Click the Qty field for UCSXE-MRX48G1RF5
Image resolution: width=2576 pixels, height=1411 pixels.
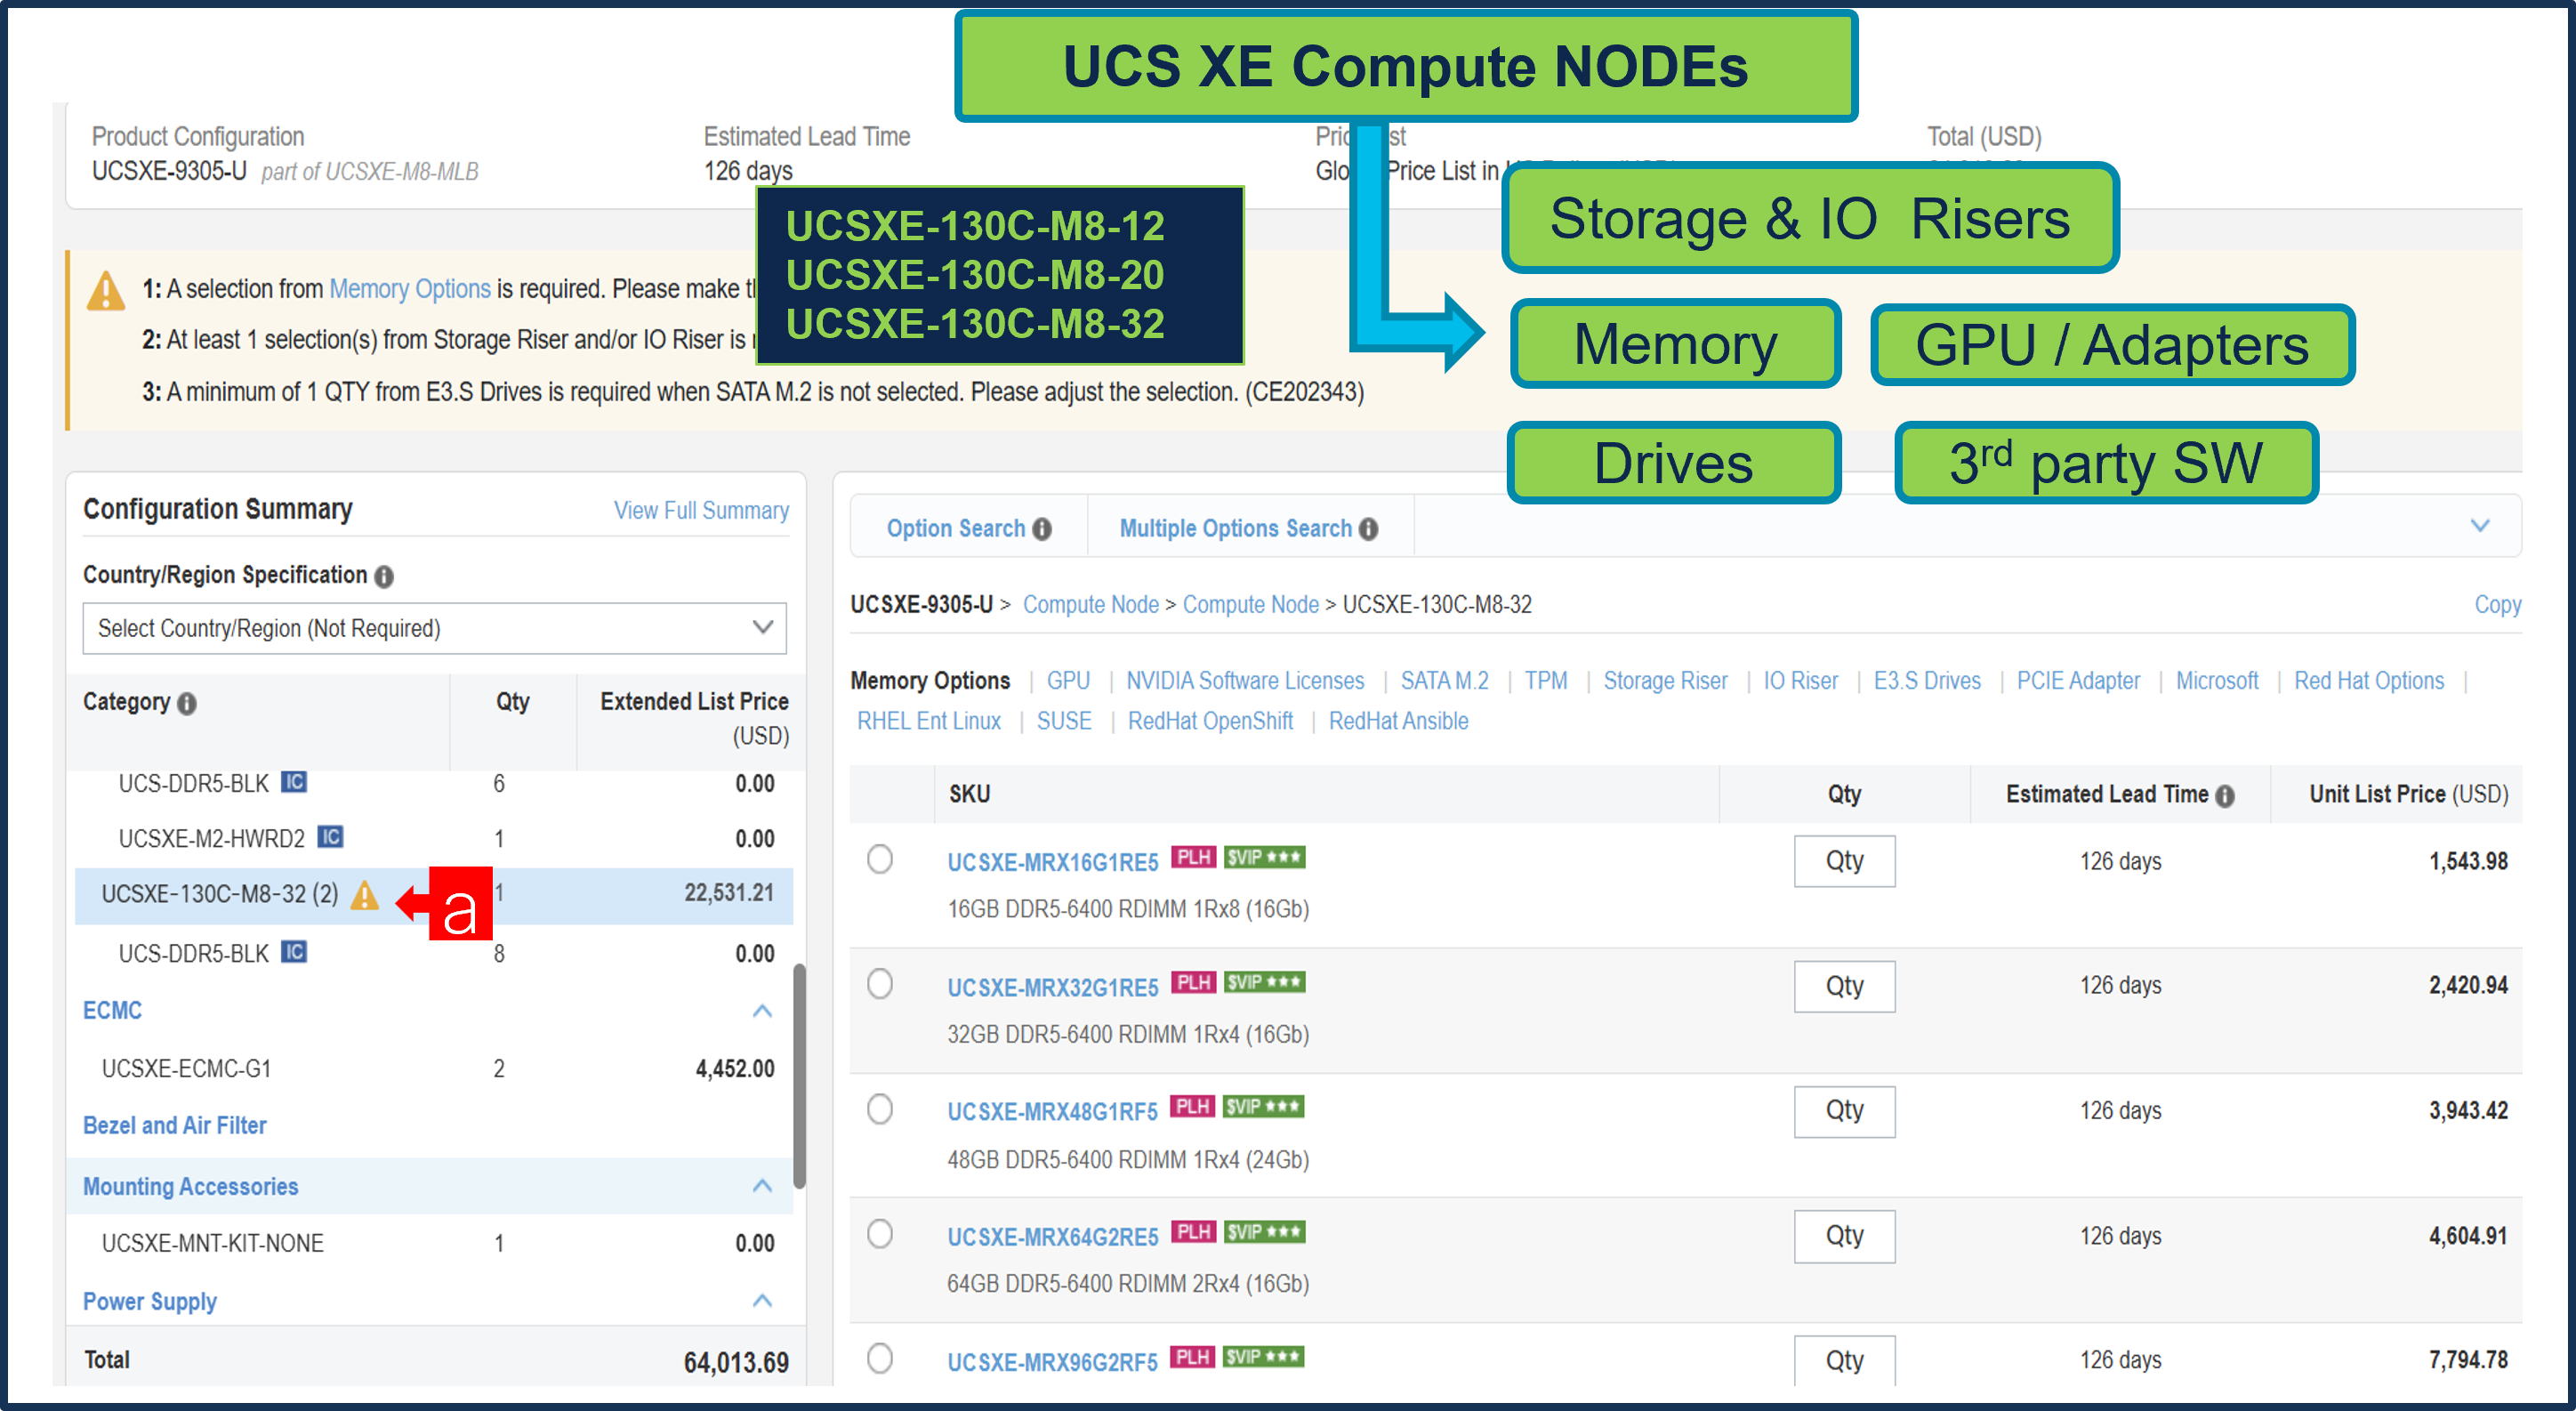coord(1844,1111)
